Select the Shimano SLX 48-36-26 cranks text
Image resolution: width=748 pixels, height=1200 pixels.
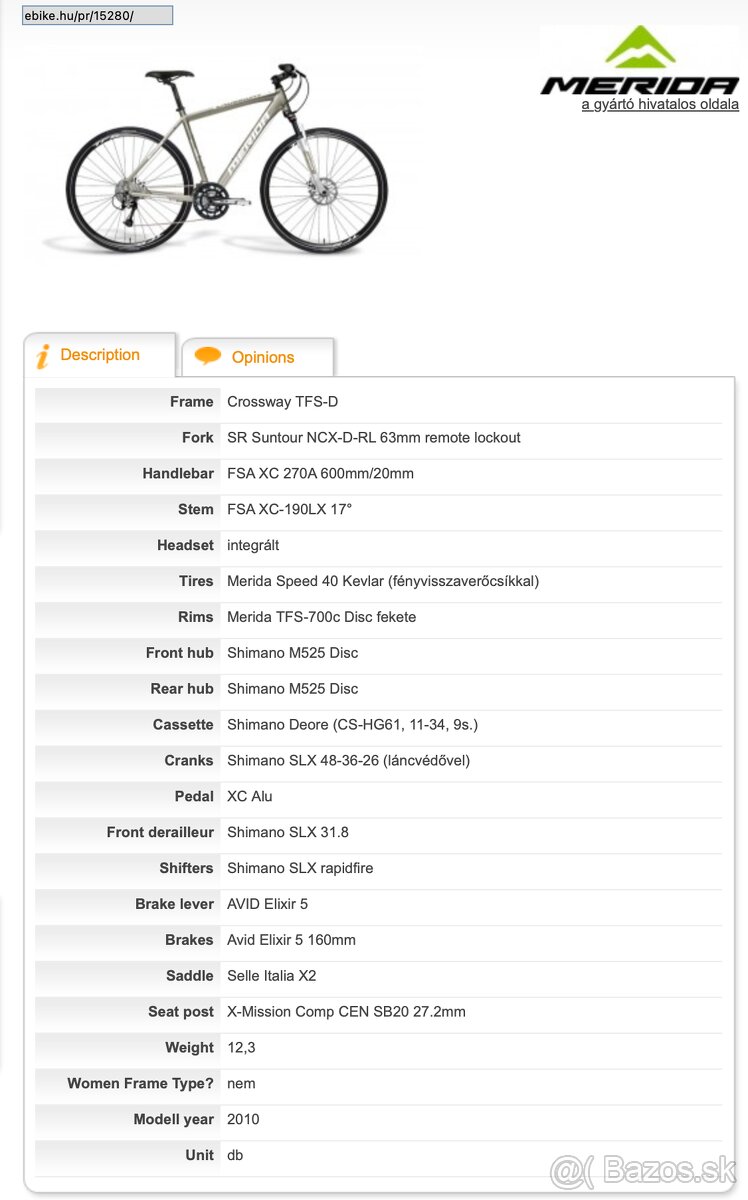(x=348, y=761)
